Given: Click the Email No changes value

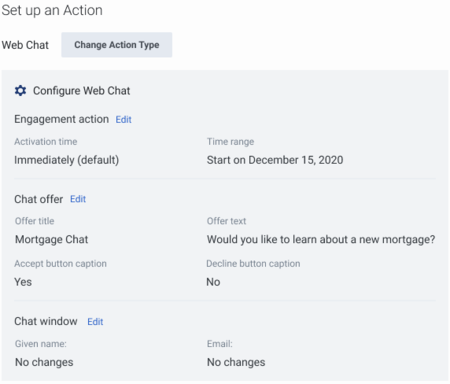Looking at the screenshot, I should [236, 362].
